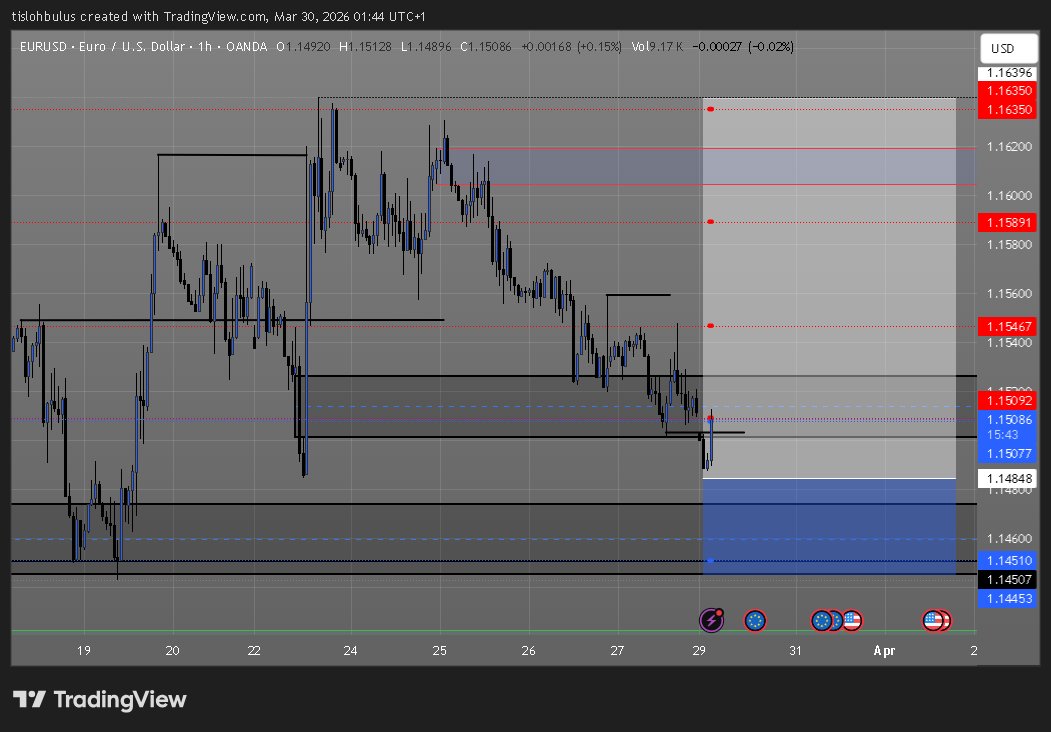Click the blue 1.14510 price label
This screenshot has width=1051, height=732.
click(x=1007, y=560)
